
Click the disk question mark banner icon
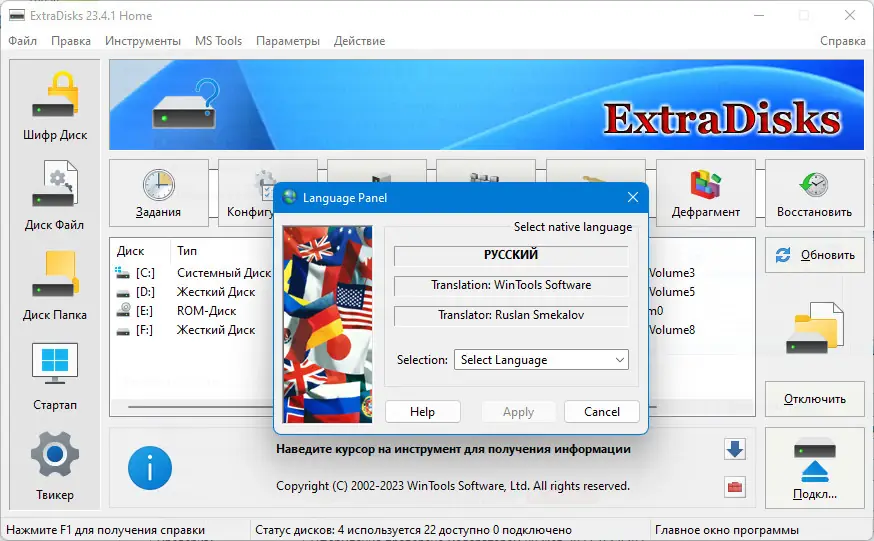pyautogui.click(x=186, y=105)
